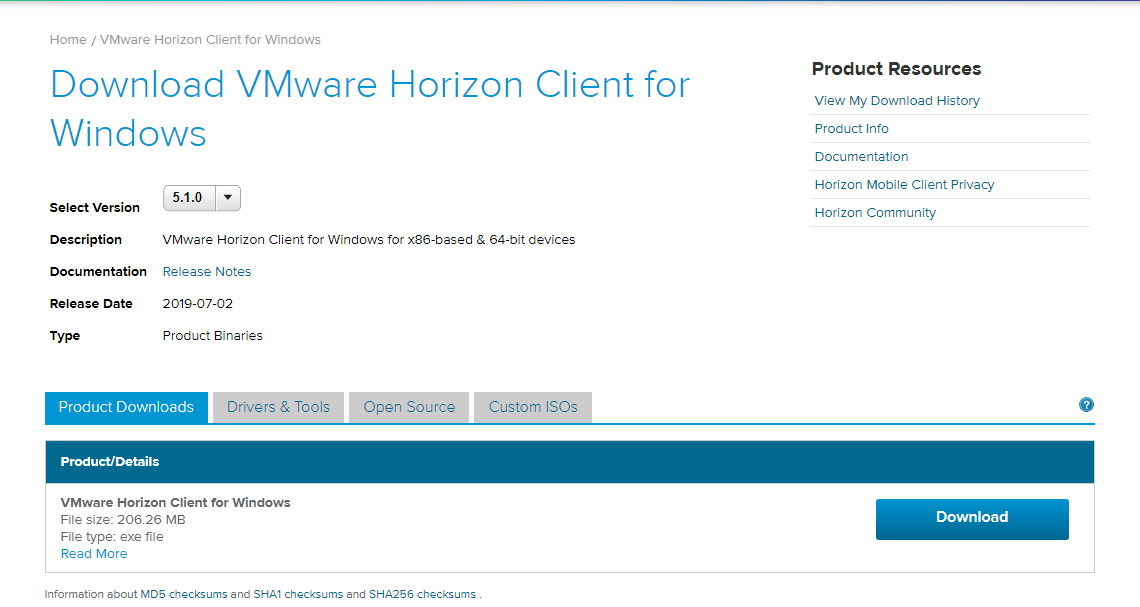Open View My Download History
The image size is (1140, 607).
[x=897, y=101]
